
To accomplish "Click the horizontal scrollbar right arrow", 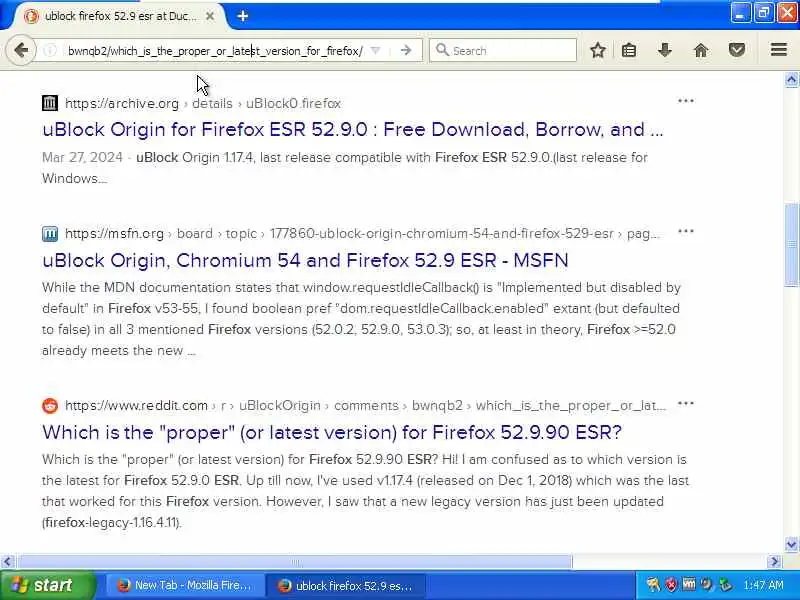I will pos(775,562).
